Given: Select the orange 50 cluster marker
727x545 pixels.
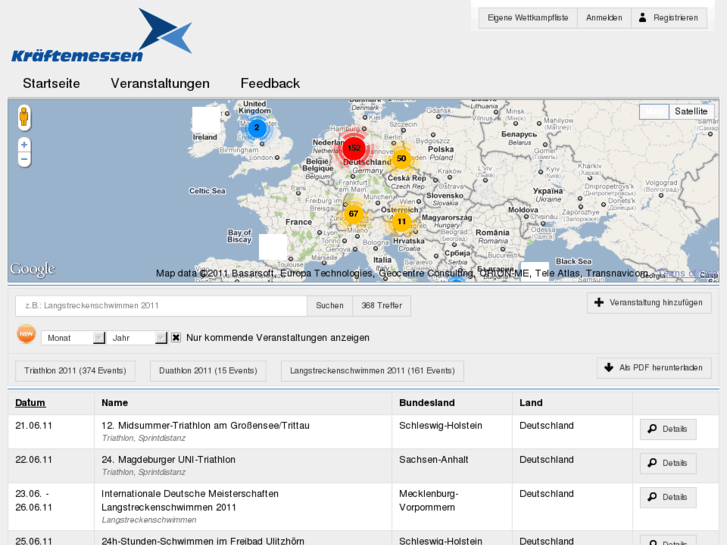Looking at the screenshot, I should tap(401, 159).
